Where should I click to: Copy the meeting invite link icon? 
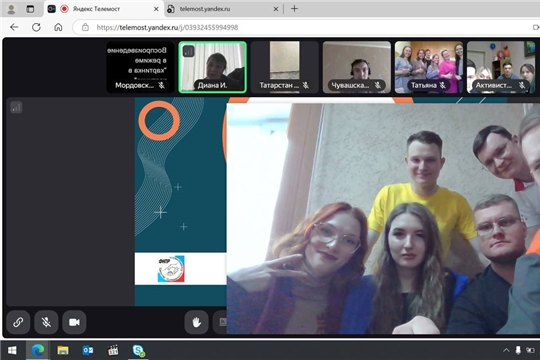point(18,322)
